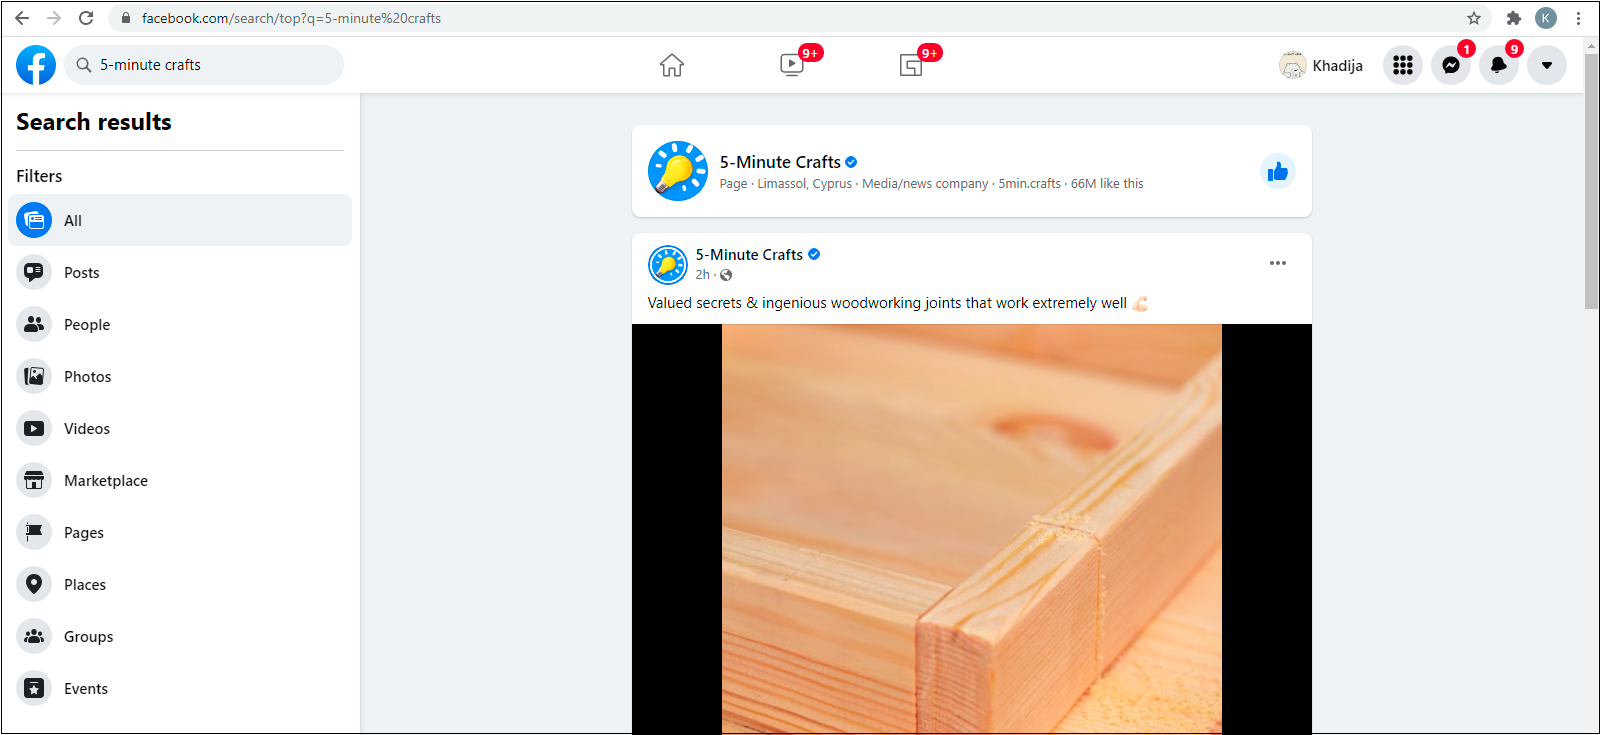
Task: Select the Pages filter
Action: pos(180,532)
